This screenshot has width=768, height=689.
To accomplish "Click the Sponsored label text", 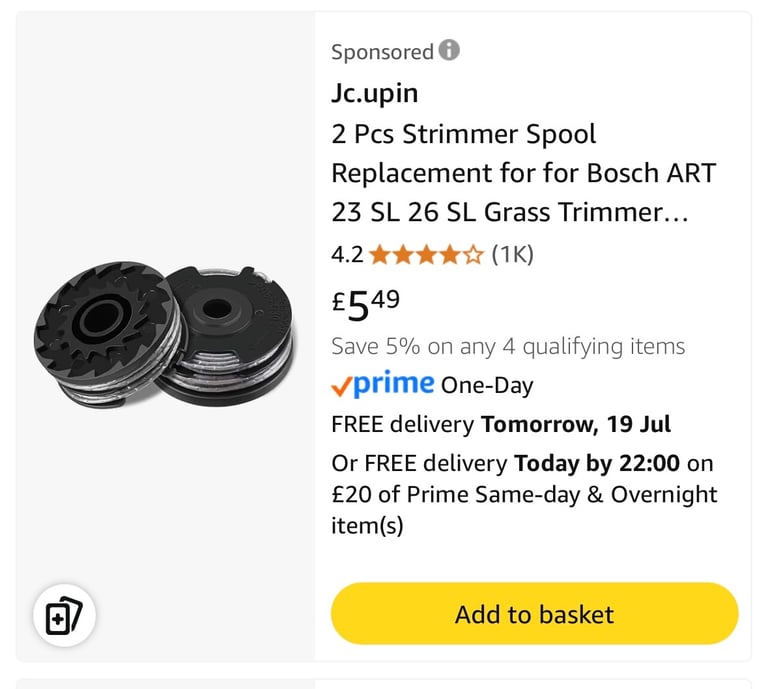I will point(383,52).
